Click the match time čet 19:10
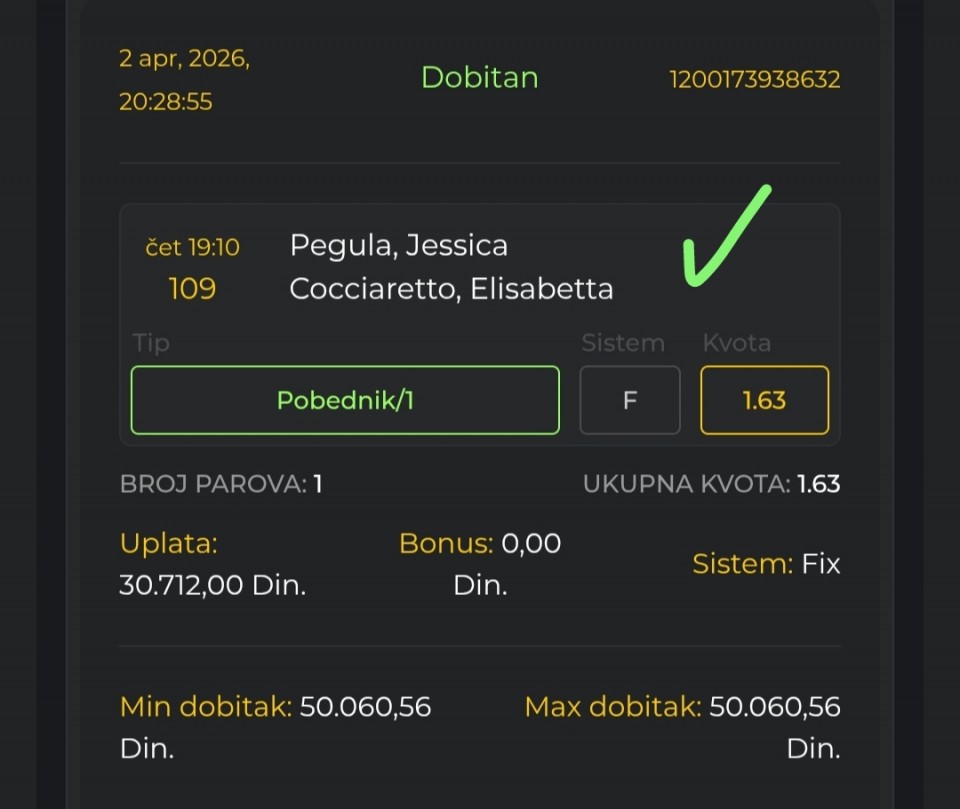 pos(192,247)
